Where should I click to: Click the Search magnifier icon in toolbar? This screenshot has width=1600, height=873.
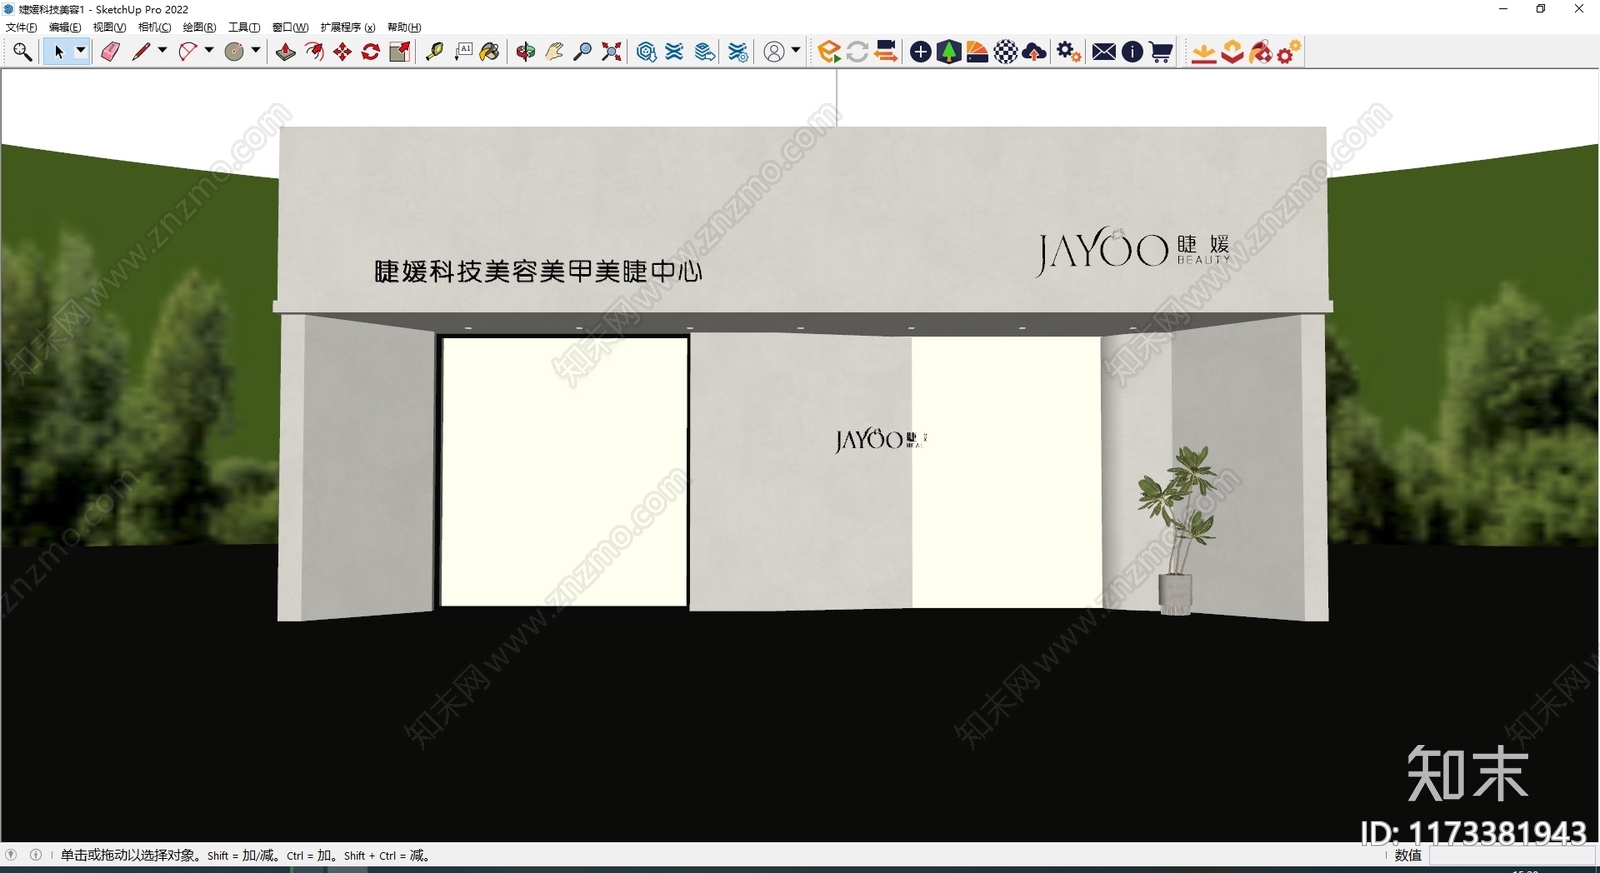coord(22,52)
